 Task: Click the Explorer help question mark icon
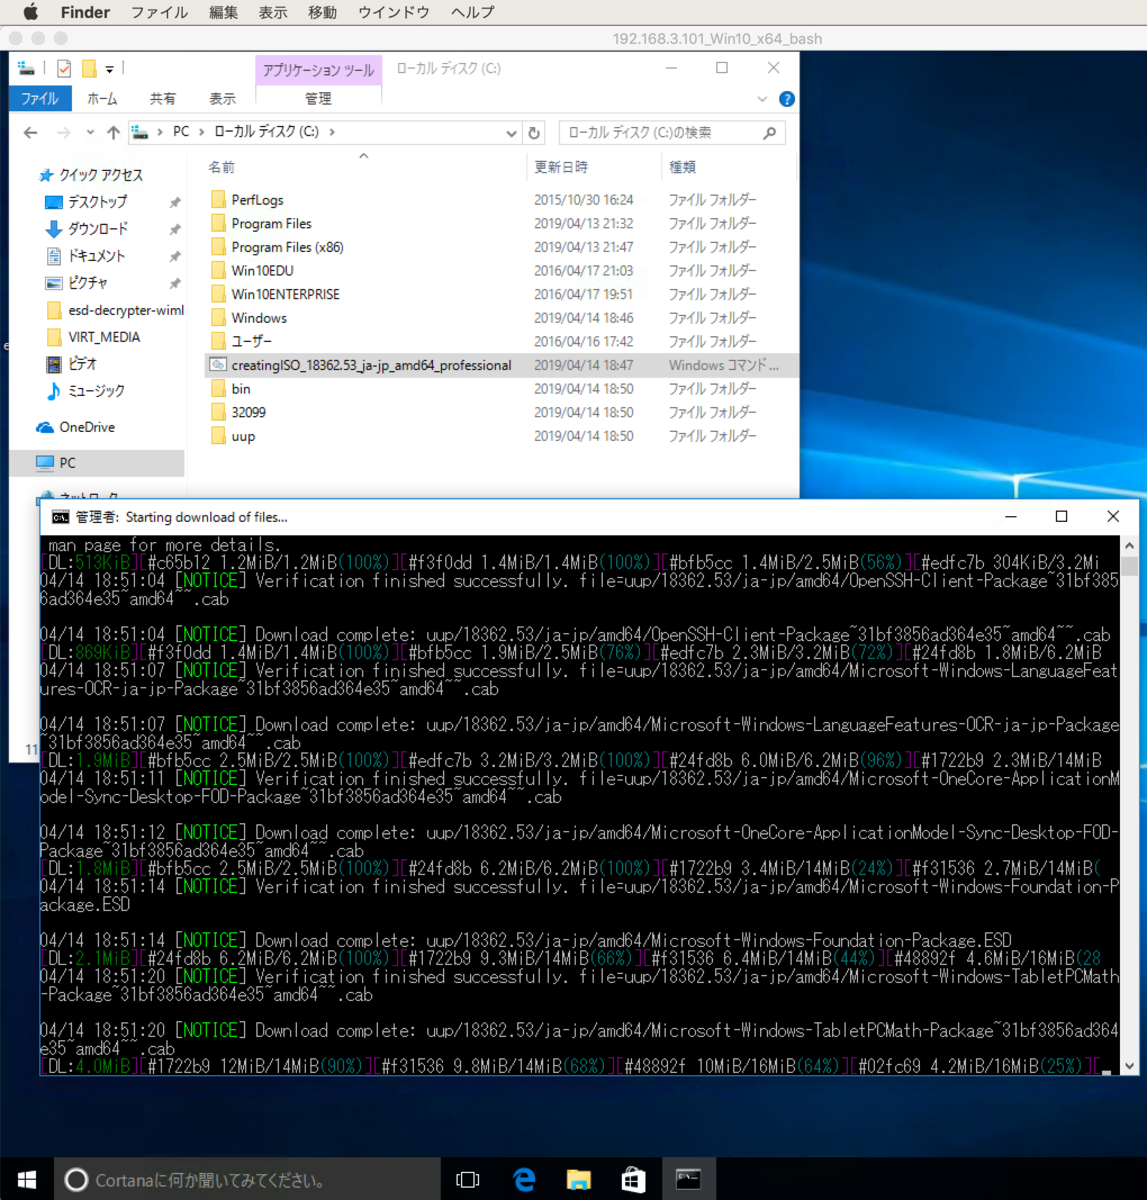click(x=787, y=99)
